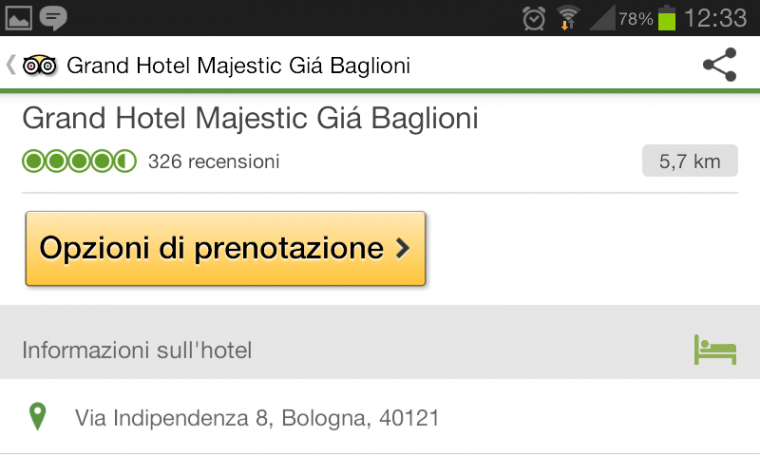Viewport: 760px width, 456px height.
Task: Tap the picture notification icon
Action: pyautogui.click(x=18, y=18)
